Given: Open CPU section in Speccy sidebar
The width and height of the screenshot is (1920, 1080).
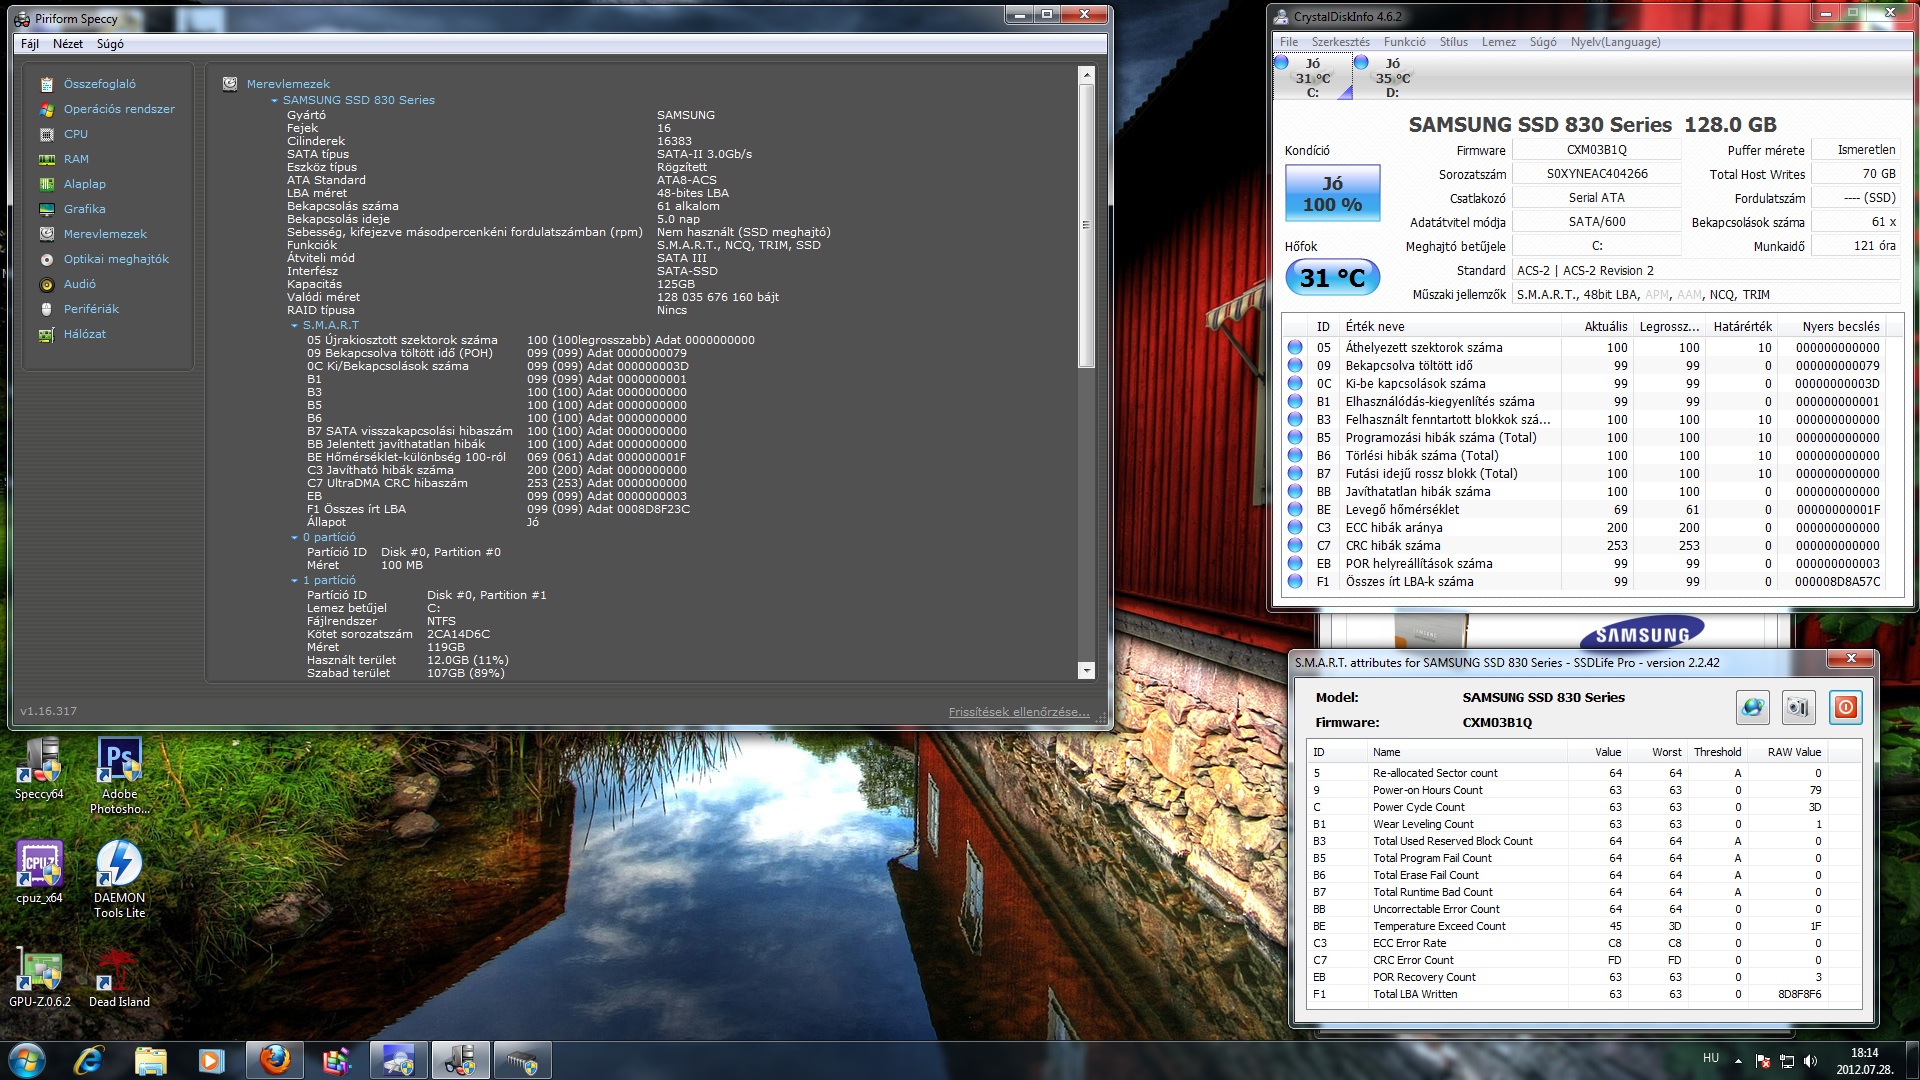Looking at the screenshot, I should pos(75,134).
